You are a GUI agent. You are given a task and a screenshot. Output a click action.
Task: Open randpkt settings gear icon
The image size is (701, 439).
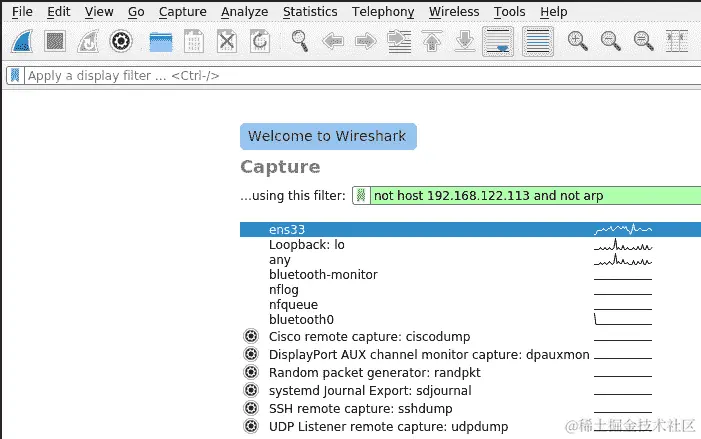click(x=251, y=372)
